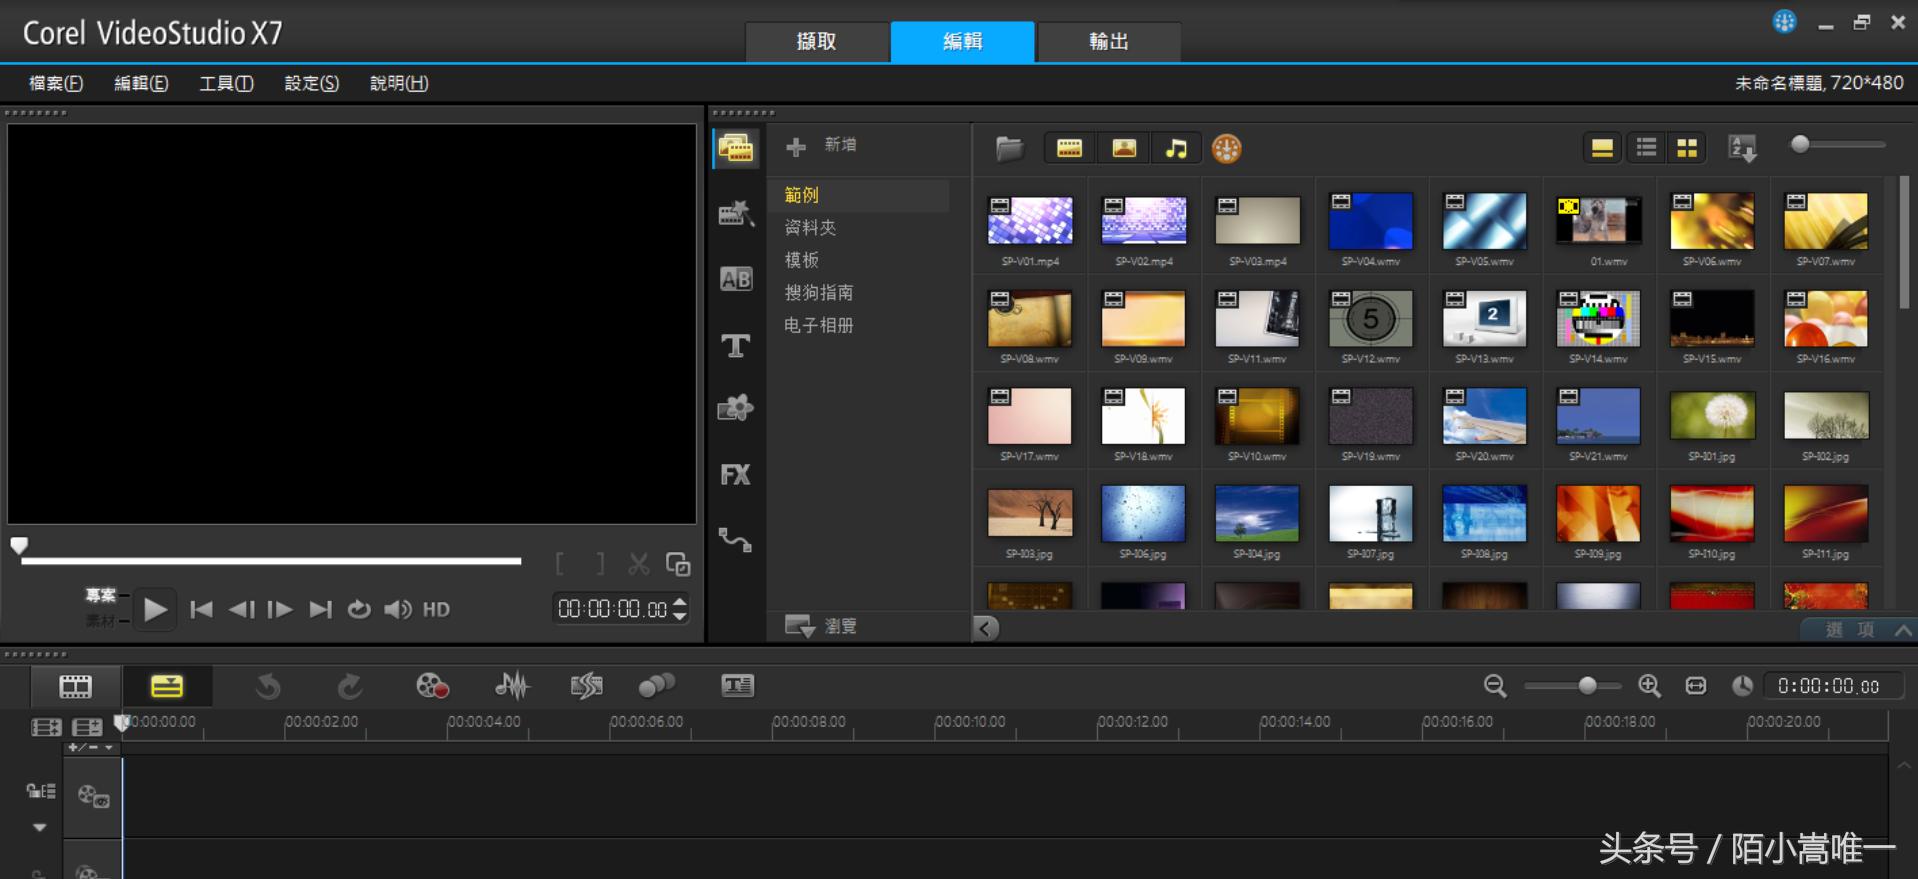Open the sort media dropdown
The image size is (1918, 879).
coord(1742,149)
